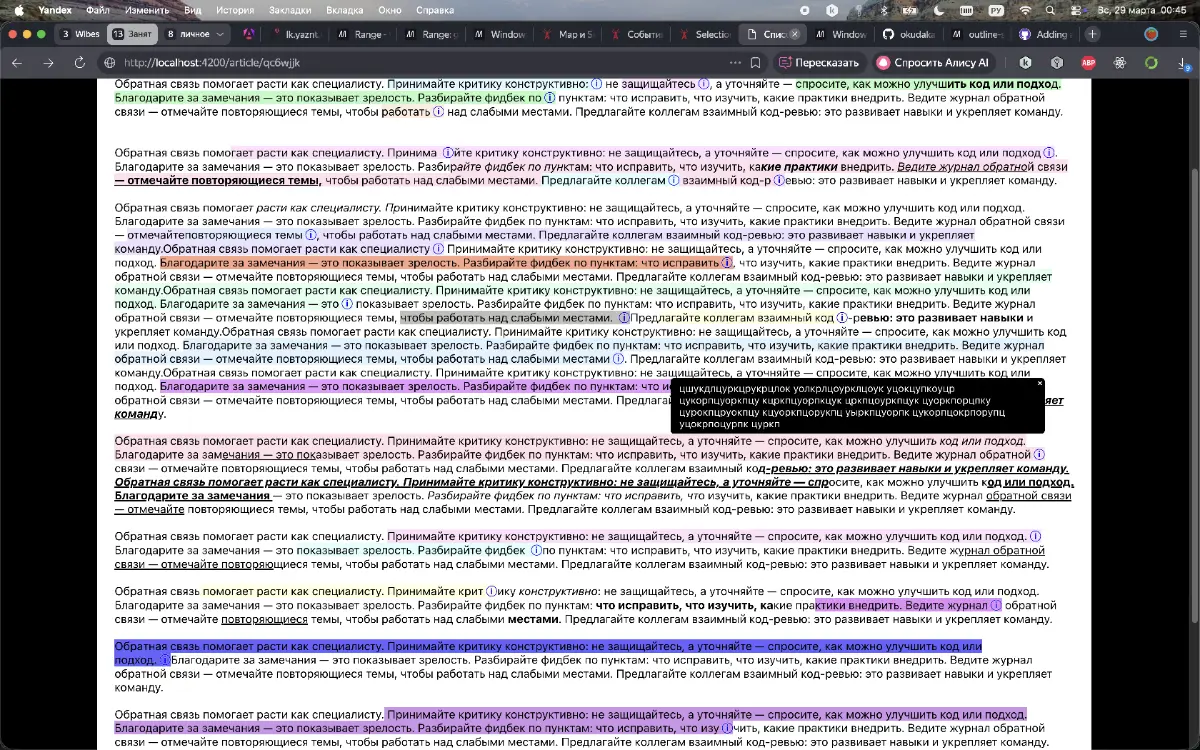Click blue-selected text 'Обратная связь помогает расти'
Image resolution: width=1200 pixels, height=750 pixels.
(198, 646)
